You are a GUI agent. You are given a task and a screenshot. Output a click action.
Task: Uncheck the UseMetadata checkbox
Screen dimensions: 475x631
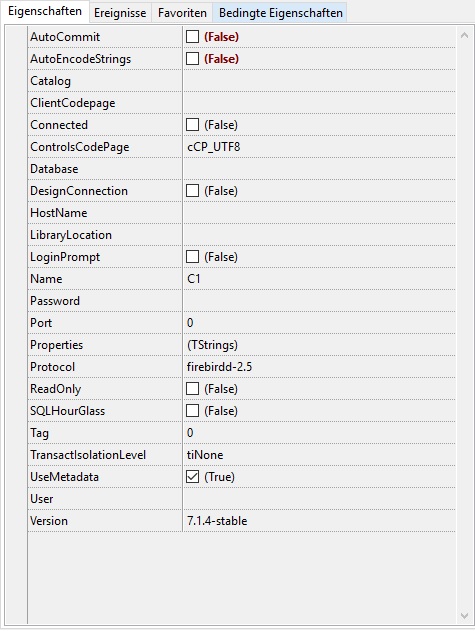tap(192, 477)
